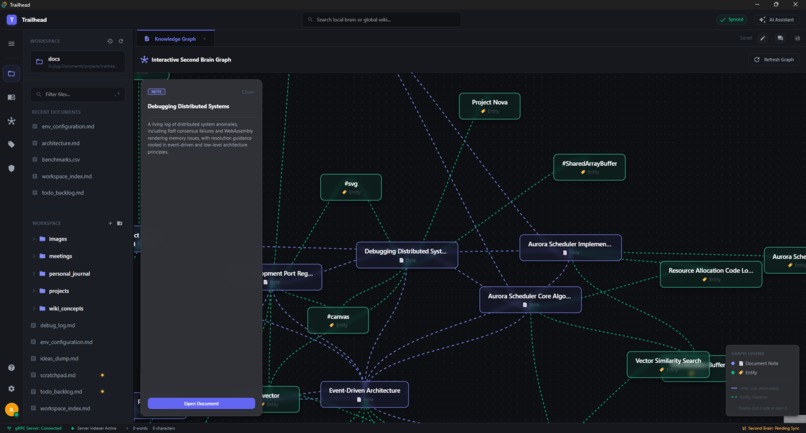Open the tags icon in sidebar
This screenshot has height=433, width=806.
11,145
